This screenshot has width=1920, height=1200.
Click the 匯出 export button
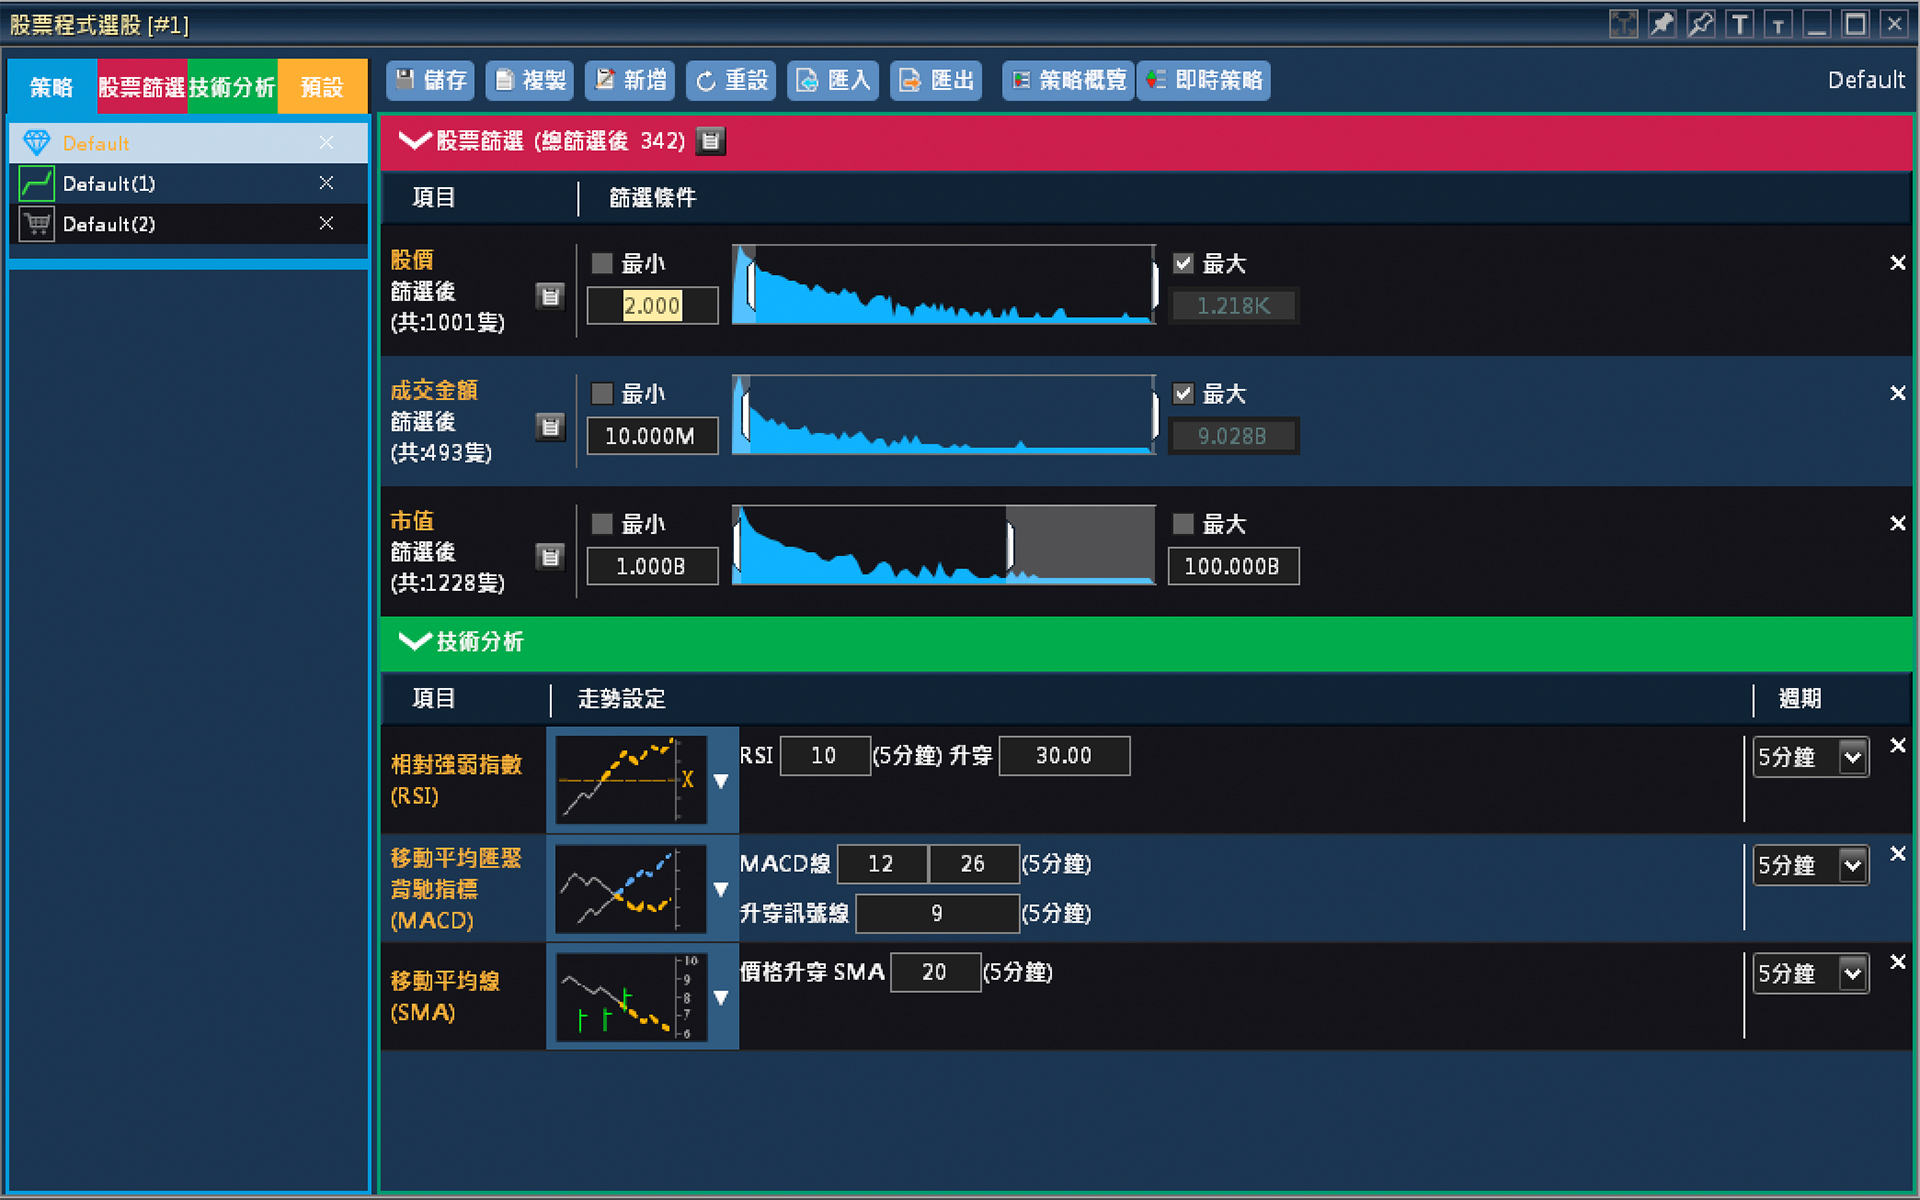tap(936, 80)
